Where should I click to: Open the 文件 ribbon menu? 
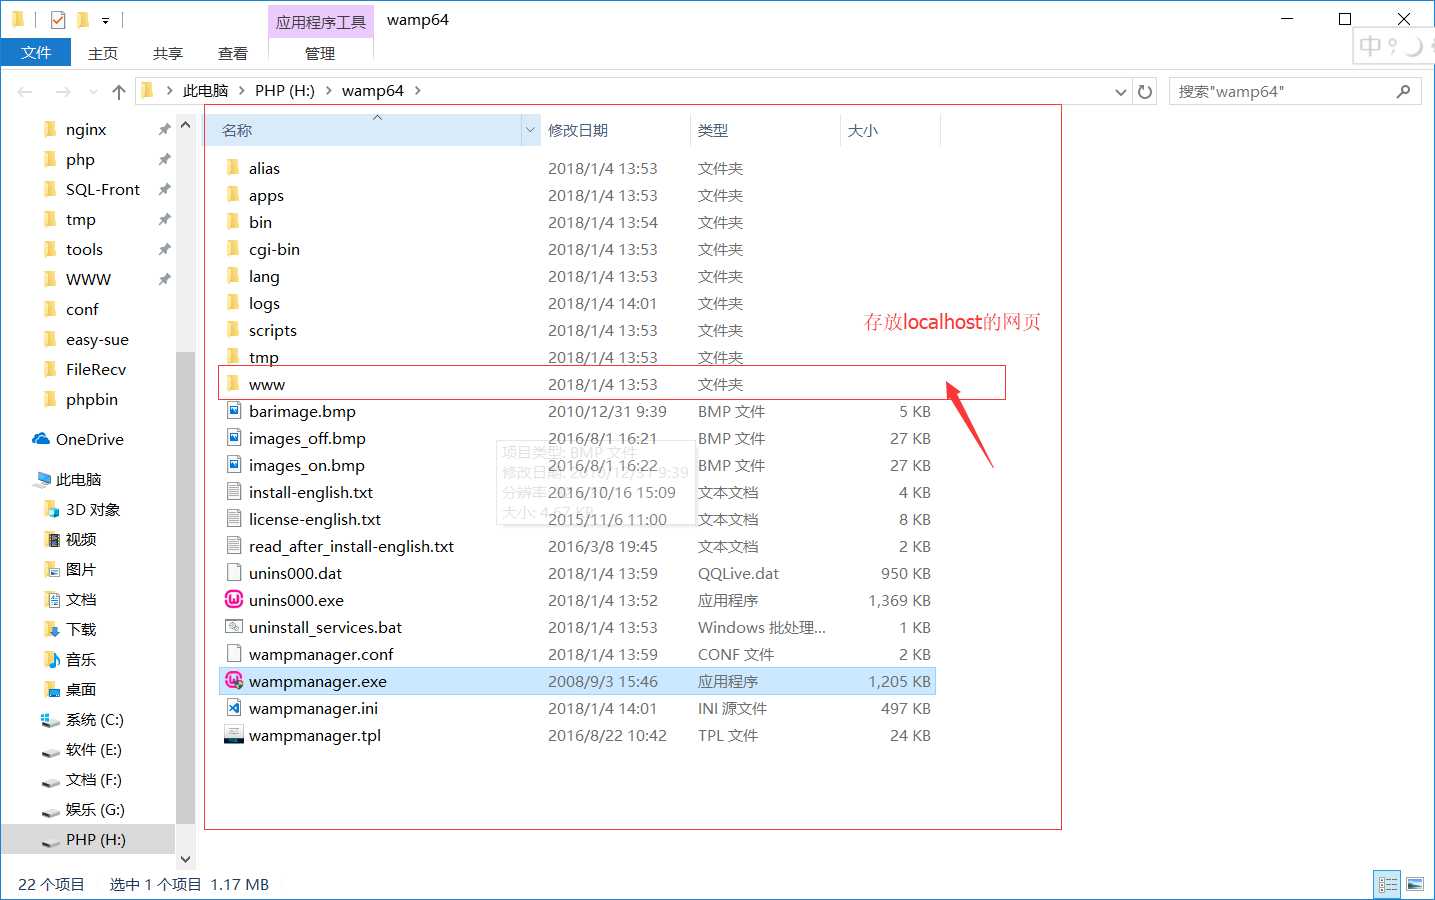tap(36, 53)
